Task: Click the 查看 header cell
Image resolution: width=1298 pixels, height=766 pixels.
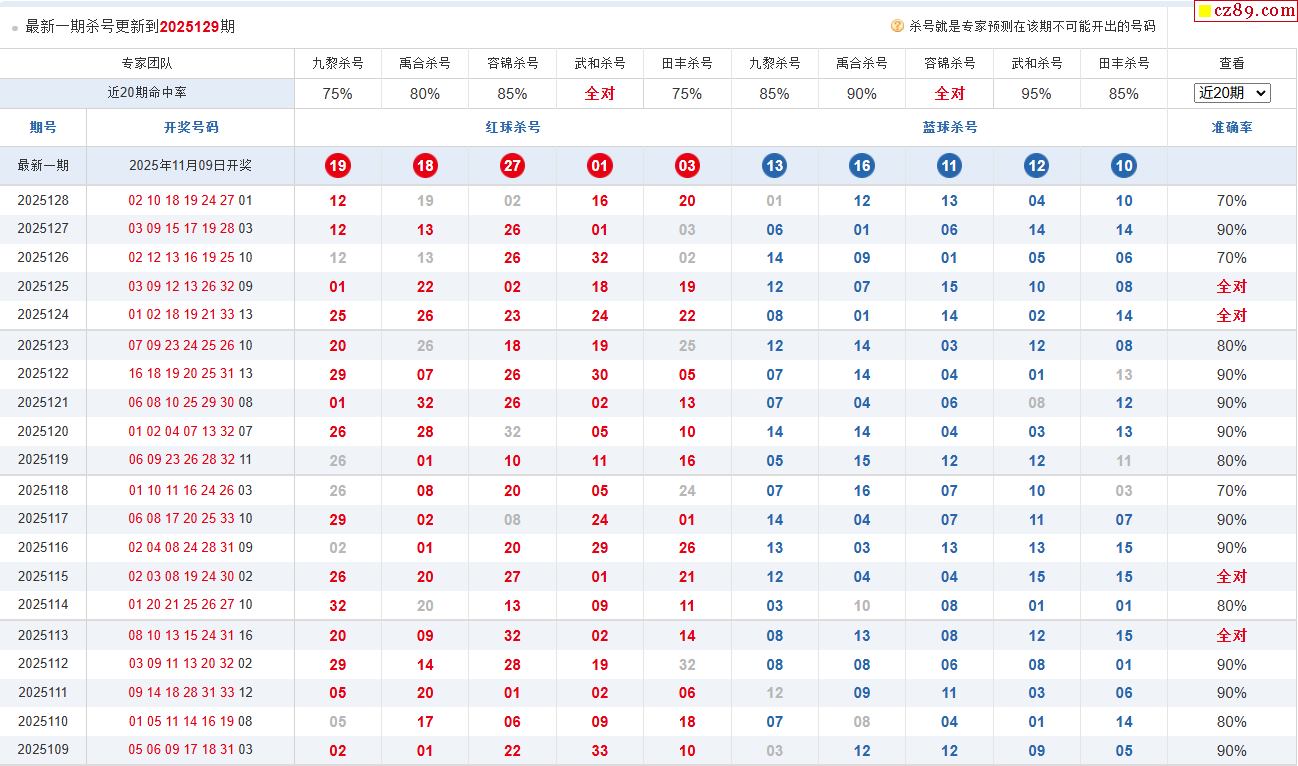Action: coord(1232,63)
